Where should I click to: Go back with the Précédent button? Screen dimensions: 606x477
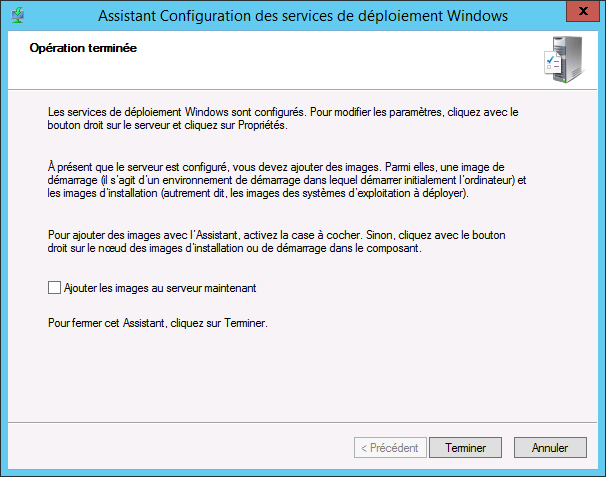click(390, 448)
